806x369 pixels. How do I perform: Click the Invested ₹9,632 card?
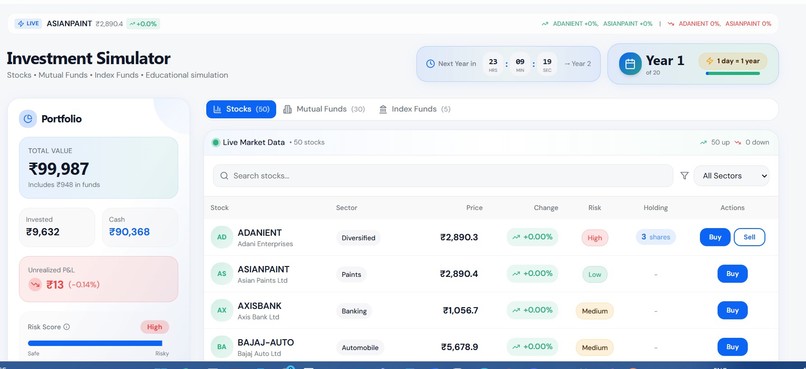click(57, 227)
